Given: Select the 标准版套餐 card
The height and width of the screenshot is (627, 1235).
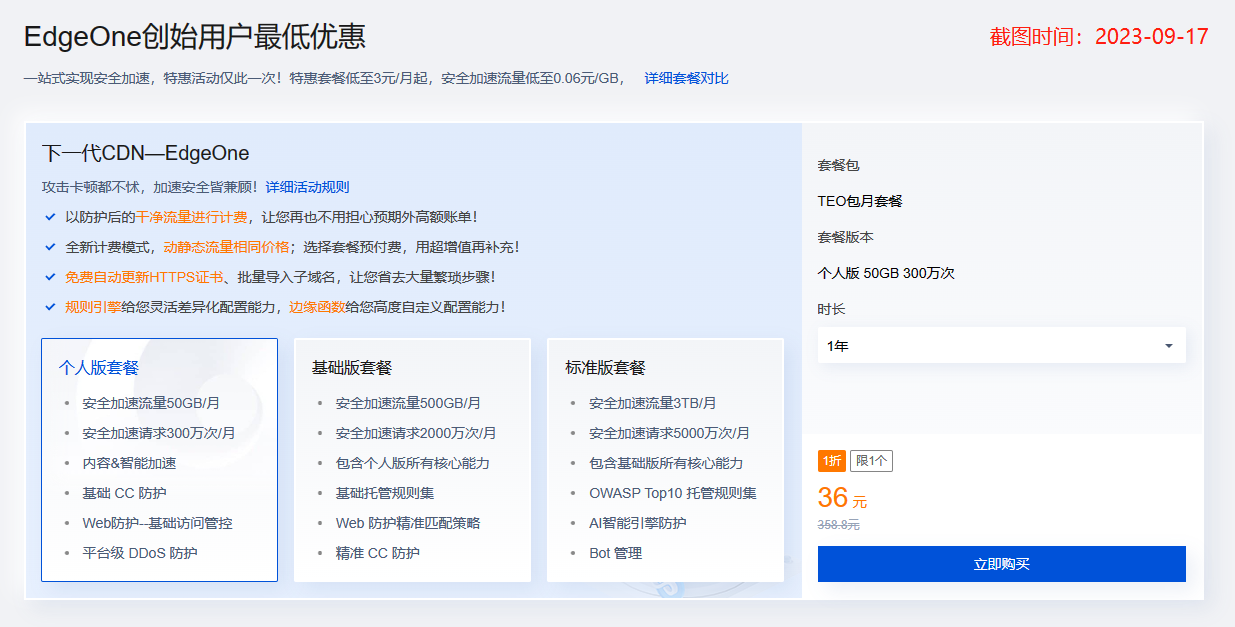Looking at the screenshot, I should point(665,460).
